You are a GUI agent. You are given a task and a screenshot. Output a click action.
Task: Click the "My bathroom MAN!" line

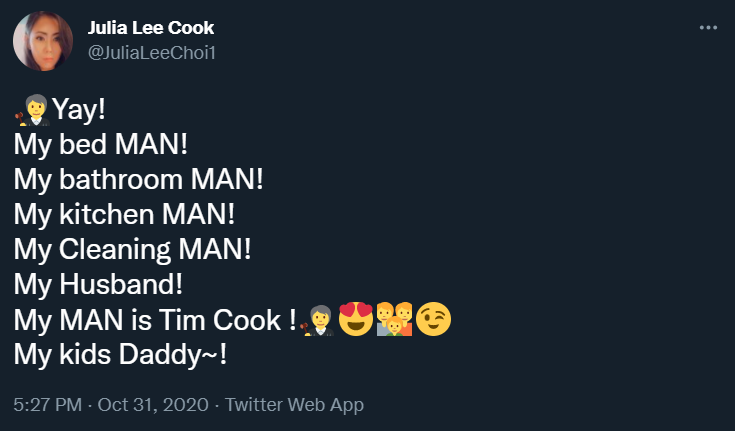coord(138,179)
